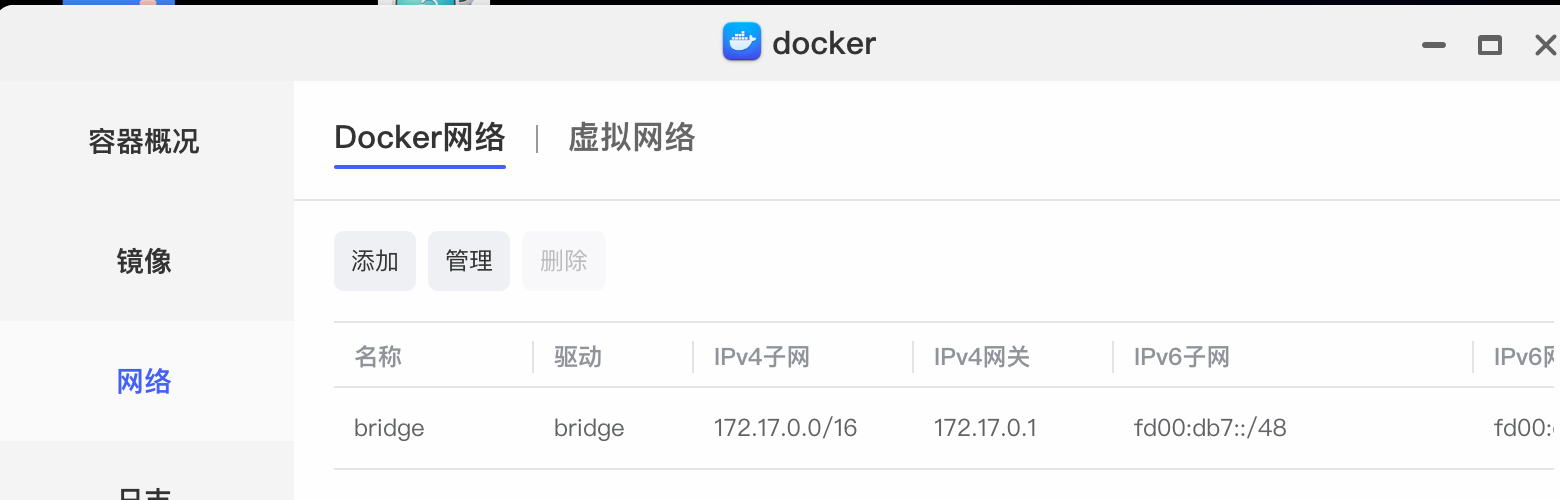Viewport: 1560px width, 500px height.
Task: Switch to the Docker网络 tab
Action: click(420, 137)
